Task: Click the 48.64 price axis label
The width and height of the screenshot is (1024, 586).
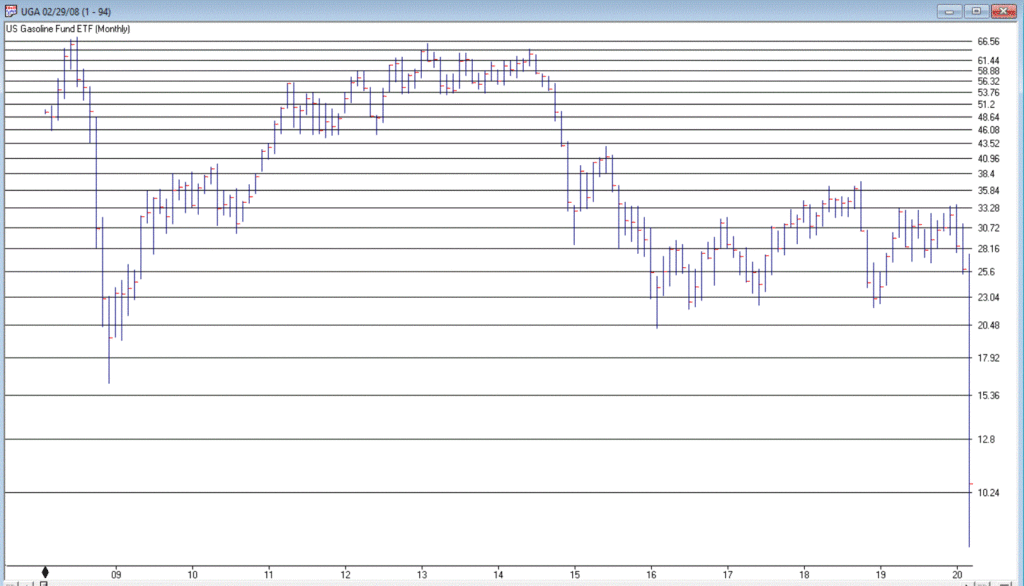Action: pyautogui.click(x=988, y=117)
